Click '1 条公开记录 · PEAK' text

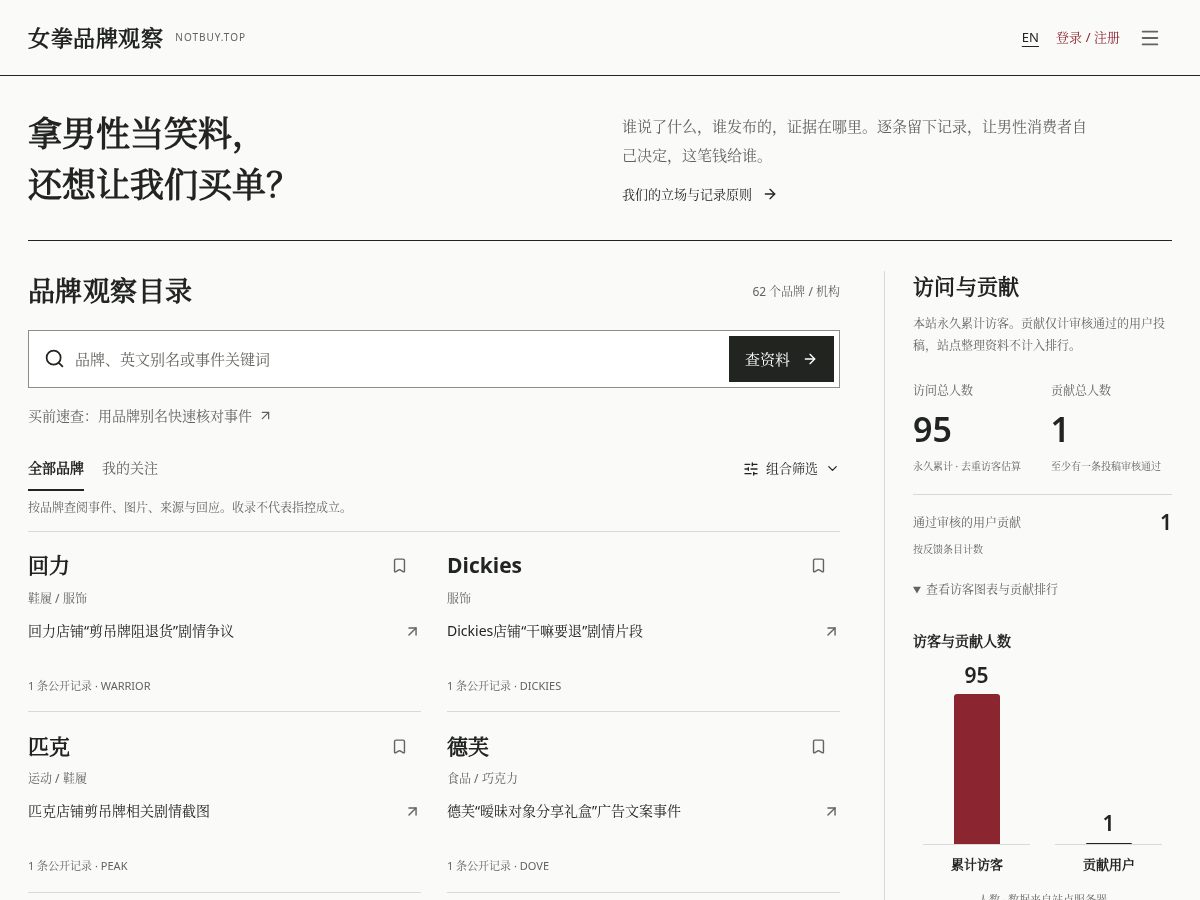(78, 866)
